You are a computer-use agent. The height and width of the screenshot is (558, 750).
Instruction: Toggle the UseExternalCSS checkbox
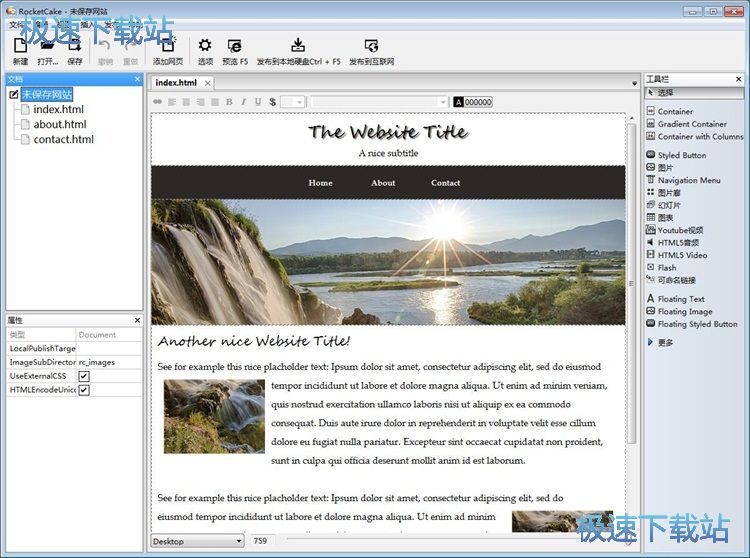click(x=84, y=376)
